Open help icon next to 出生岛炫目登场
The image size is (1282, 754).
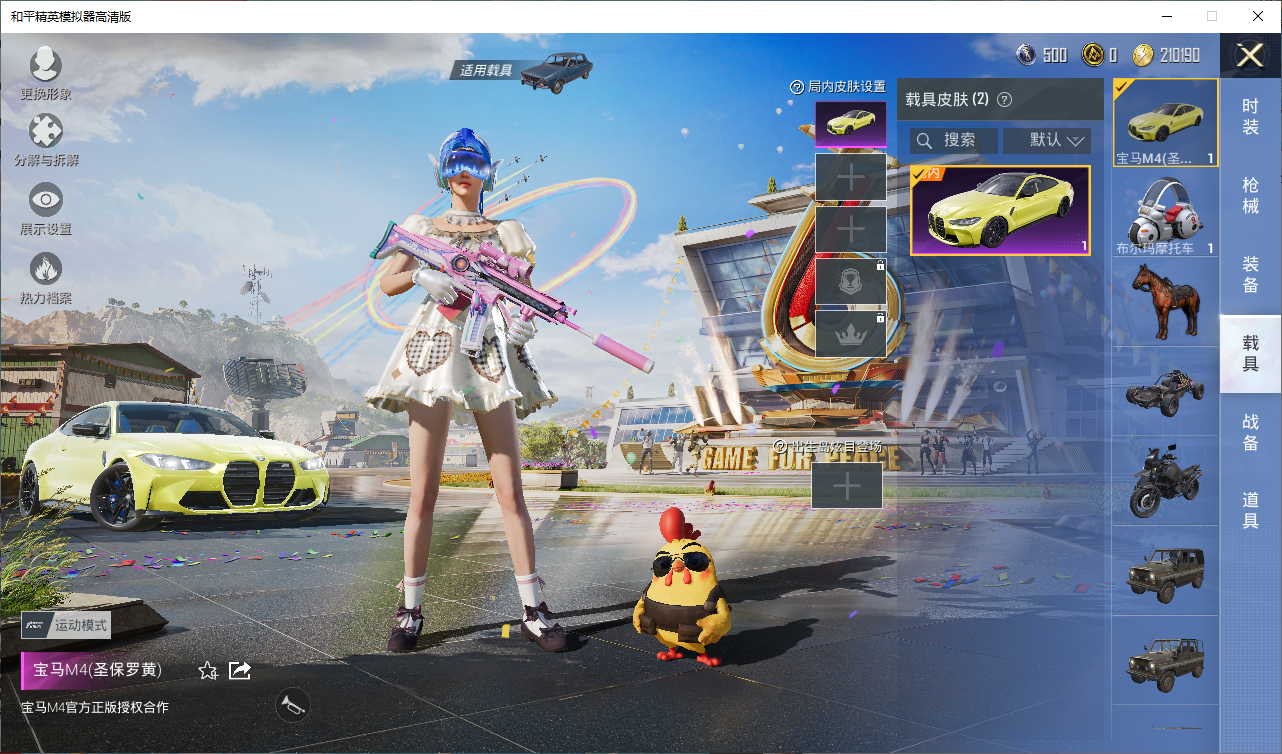(781, 446)
